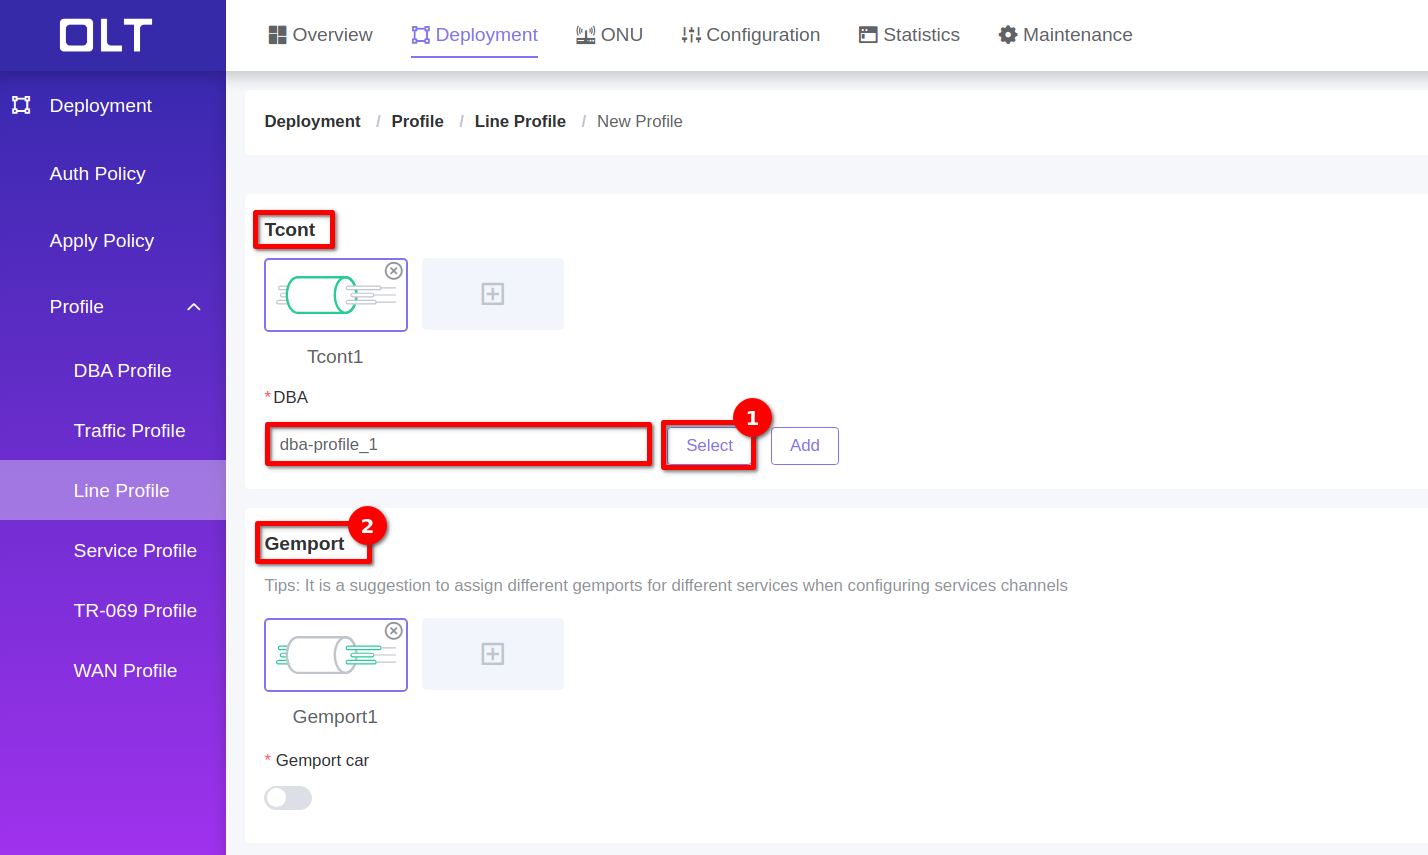Click the OLT logo

106,36
